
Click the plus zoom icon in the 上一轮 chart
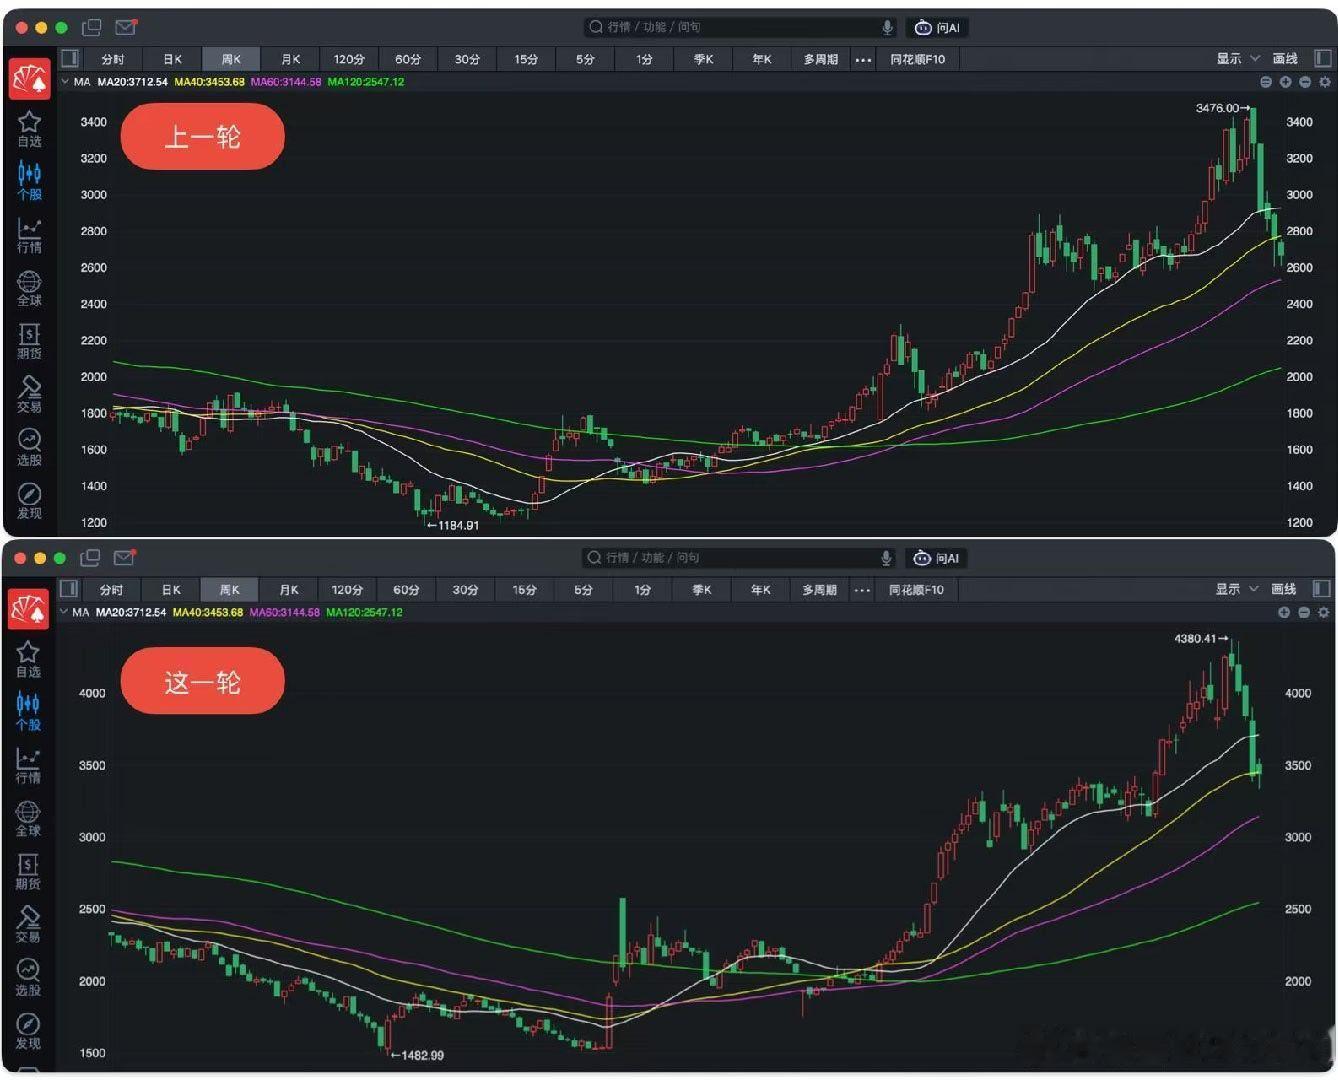1285,82
